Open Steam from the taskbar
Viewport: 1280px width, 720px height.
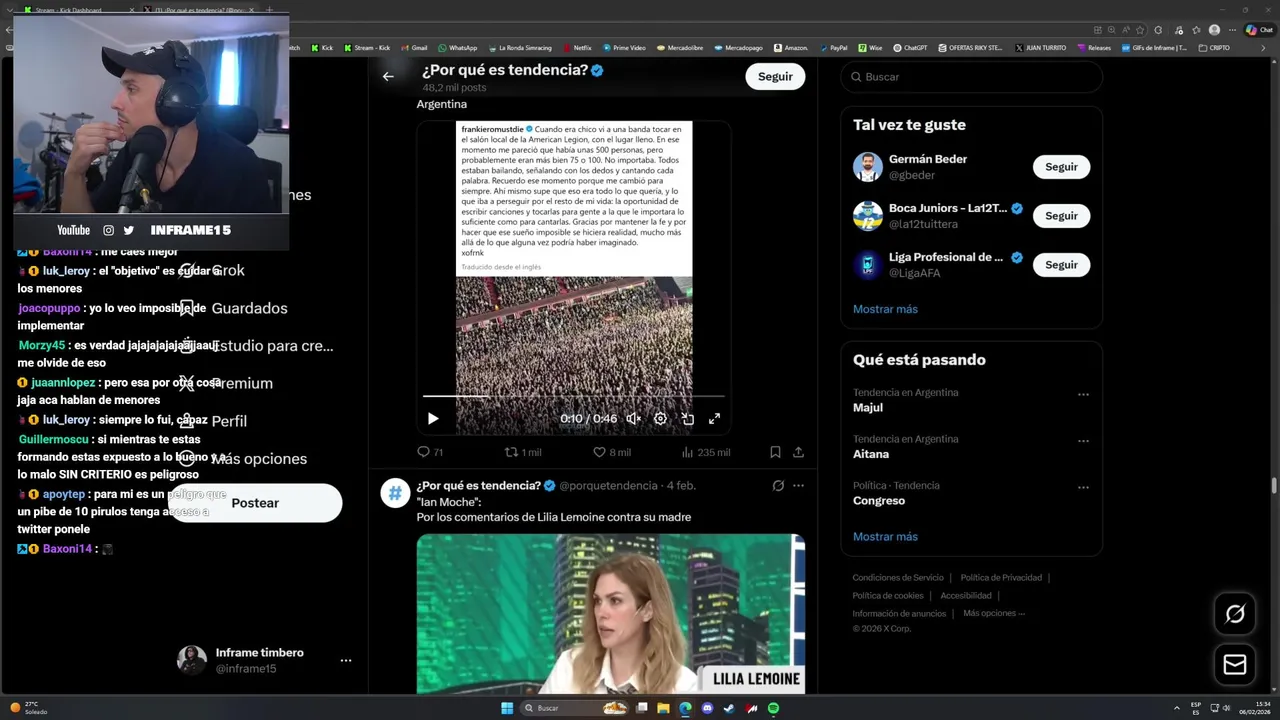coord(729,708)
